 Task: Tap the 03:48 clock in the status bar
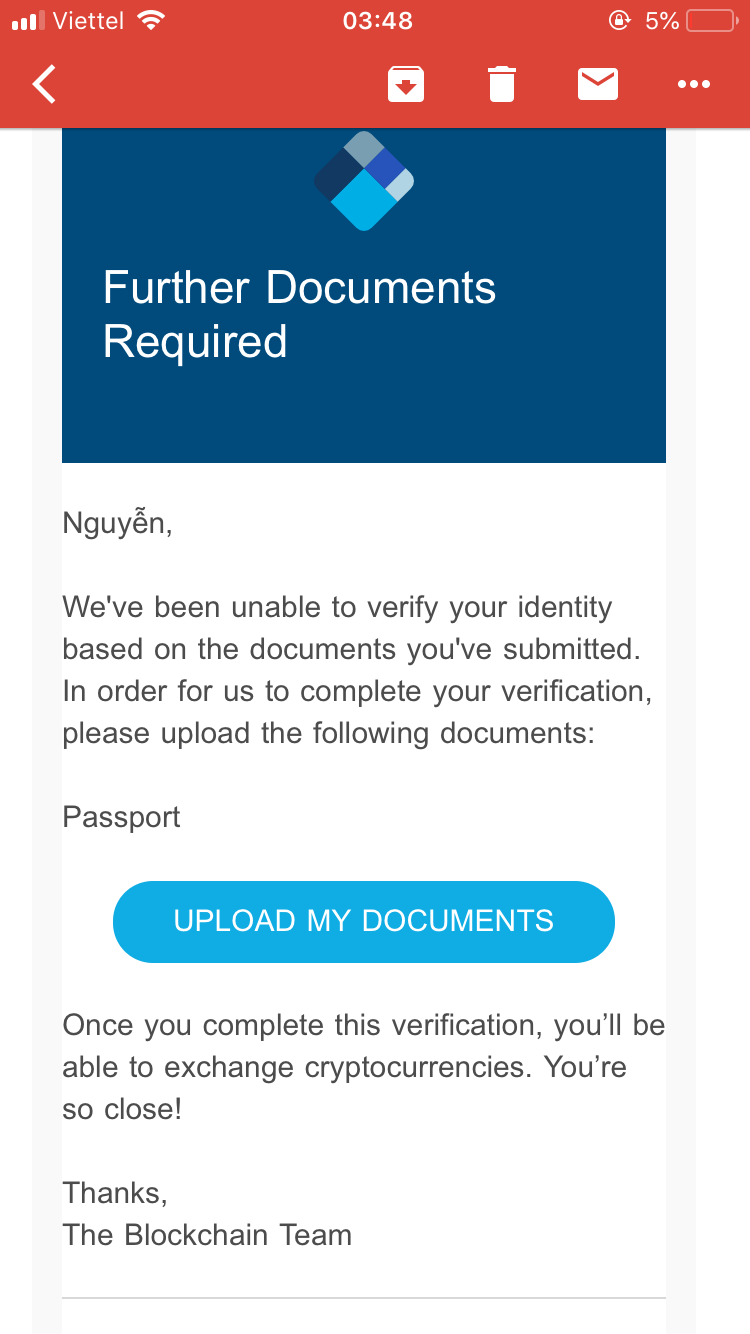(x=377, y=21)
